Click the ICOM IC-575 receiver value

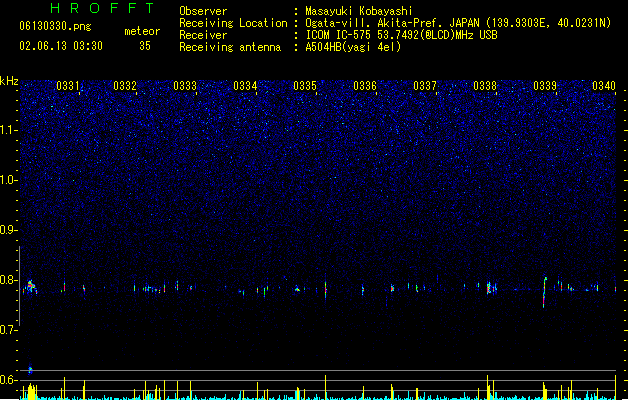402,35
